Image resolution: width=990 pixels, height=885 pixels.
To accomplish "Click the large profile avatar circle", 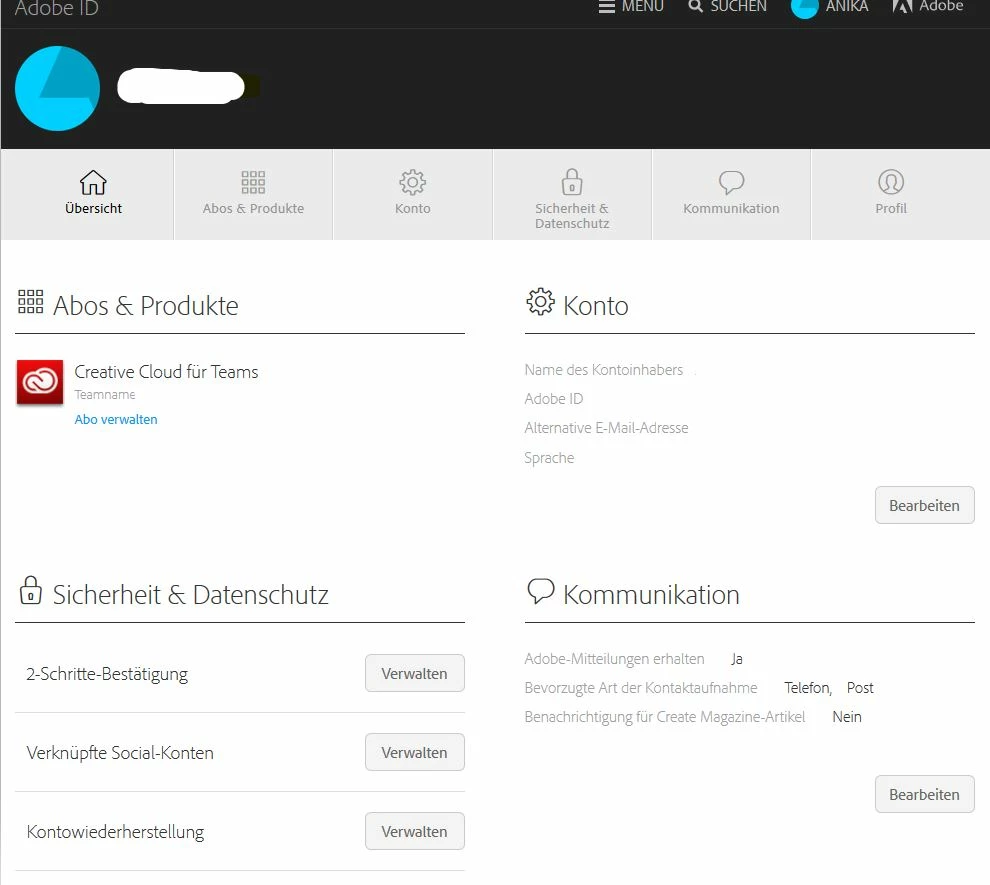I will 57,88.
